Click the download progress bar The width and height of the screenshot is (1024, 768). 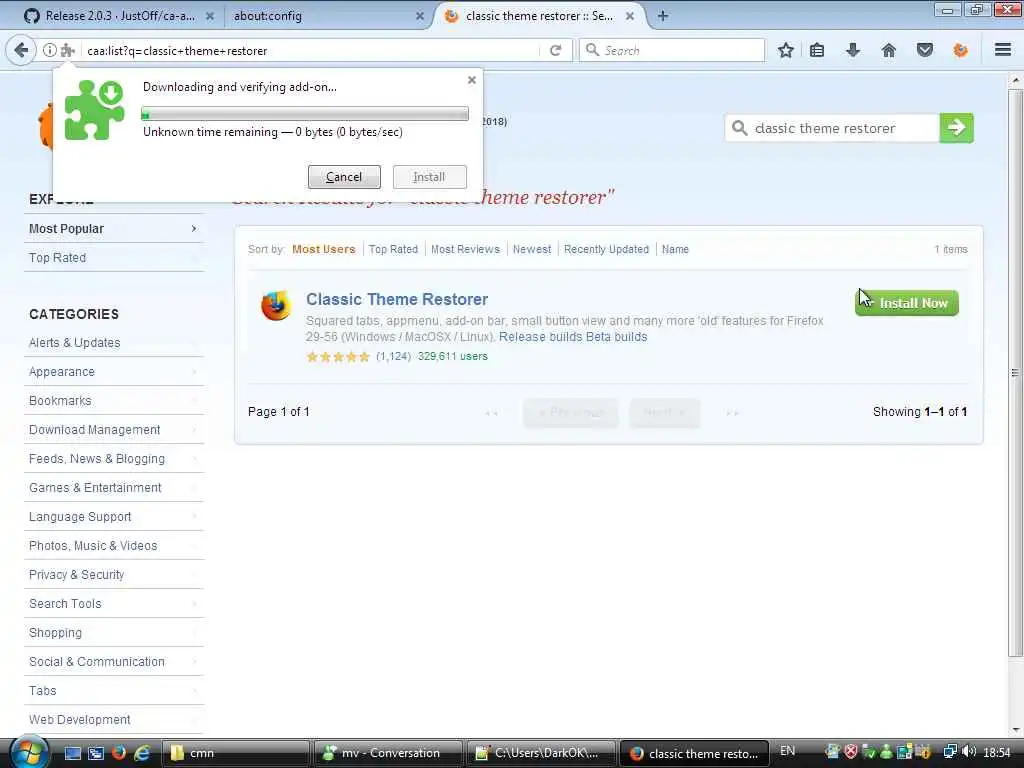point(305,114)
